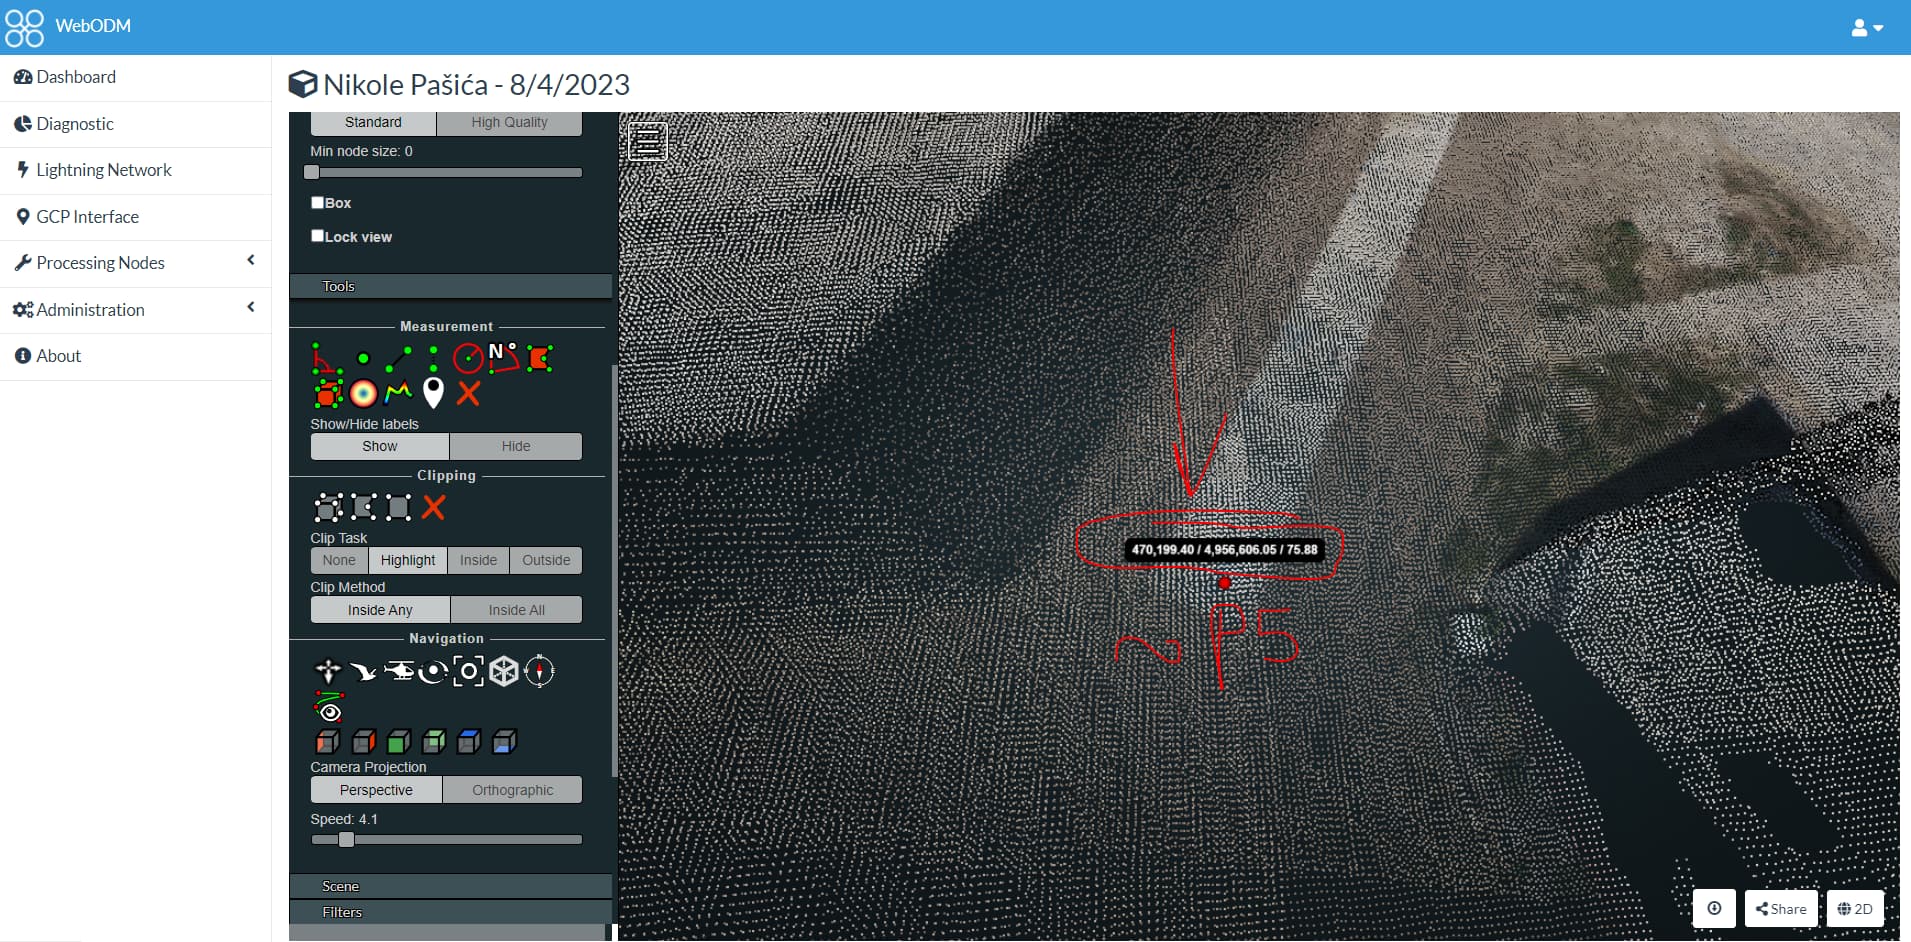This screenshot has height=942, width=1911.
Task: Go to the Dashboard
Action: pyautogui.click(x=75, y=77)
